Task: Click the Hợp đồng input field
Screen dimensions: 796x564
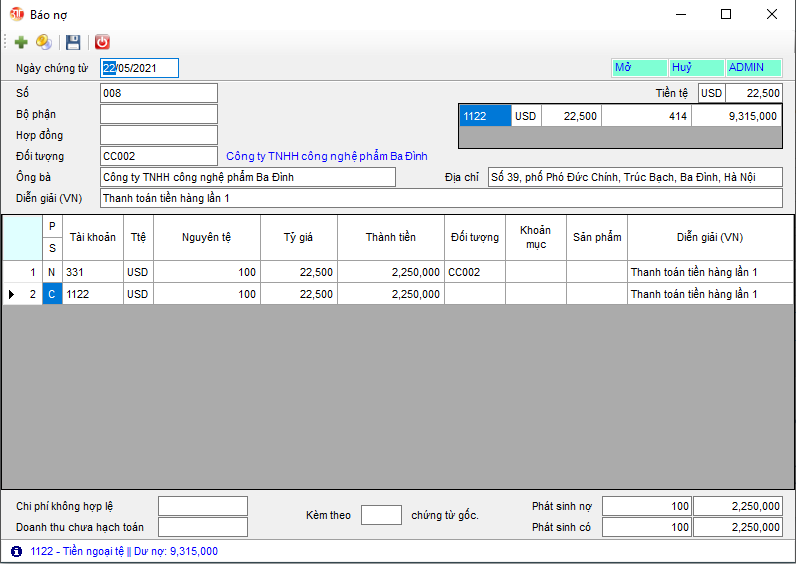Action: [158, 135]
